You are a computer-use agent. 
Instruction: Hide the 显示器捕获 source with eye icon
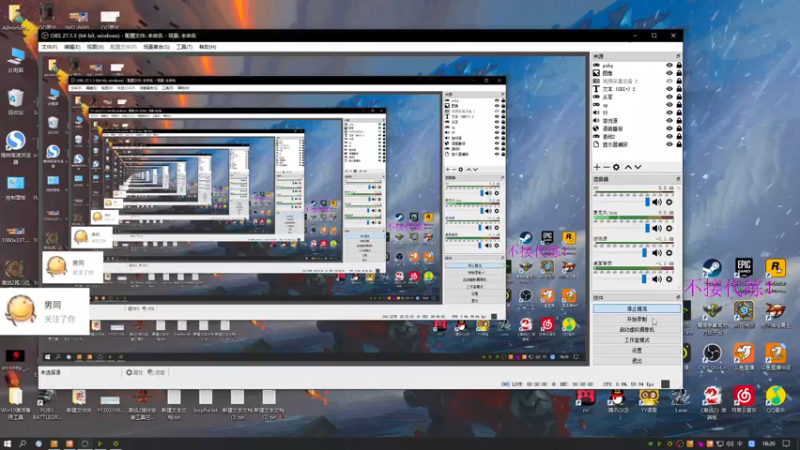pyautogui.click(x=669, y=144)
